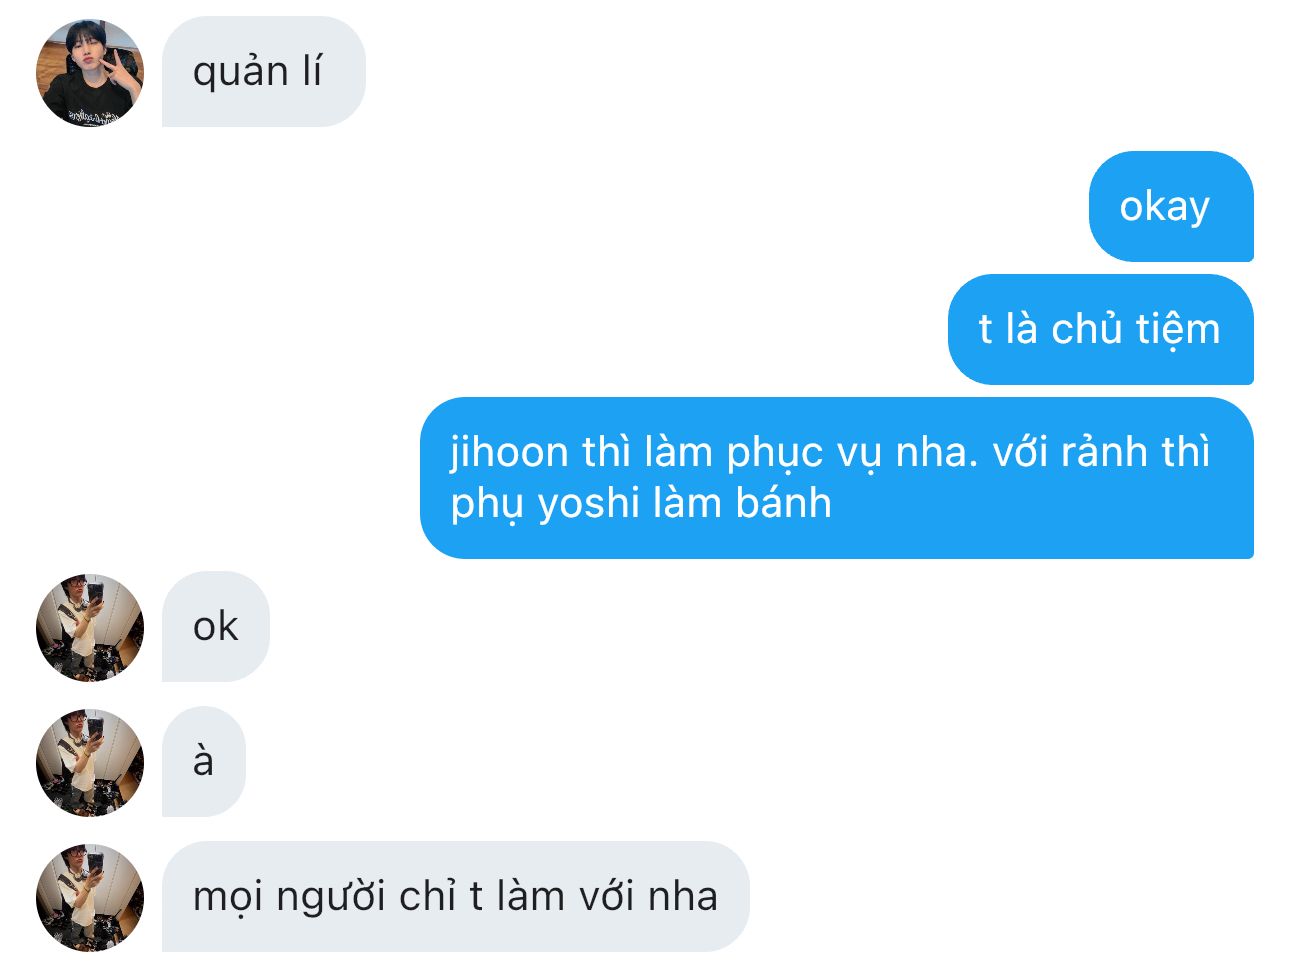The image size is (1290, 967).
Task: Select the gray "à" message bubble
Action: point(204,762)
